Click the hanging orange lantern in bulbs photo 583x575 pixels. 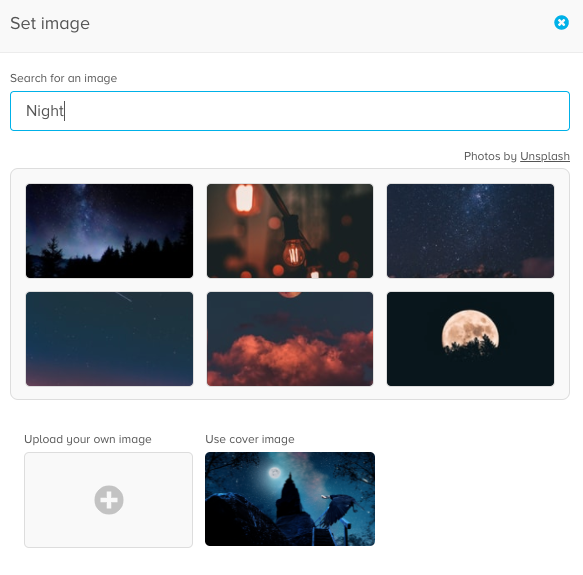[244, 198]
